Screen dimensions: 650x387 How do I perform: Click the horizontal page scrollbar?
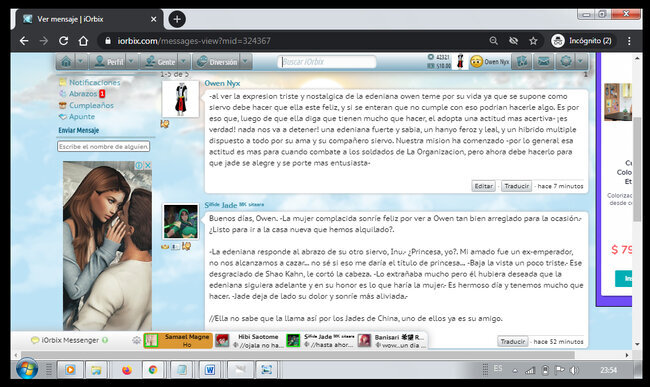coord(298,355)
